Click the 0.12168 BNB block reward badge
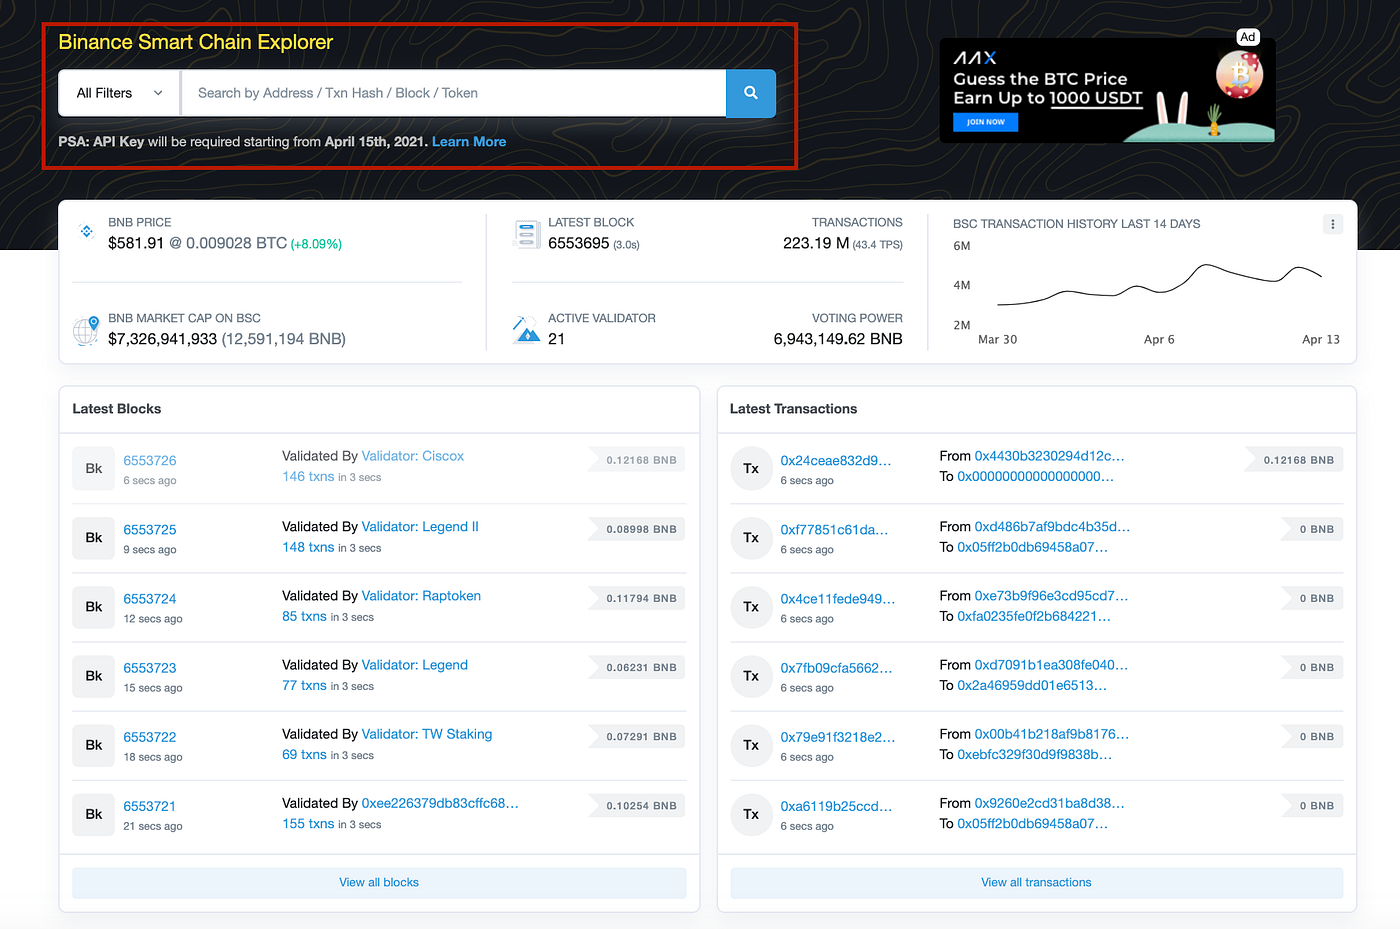1400x929 pixels. pos(636,460)
